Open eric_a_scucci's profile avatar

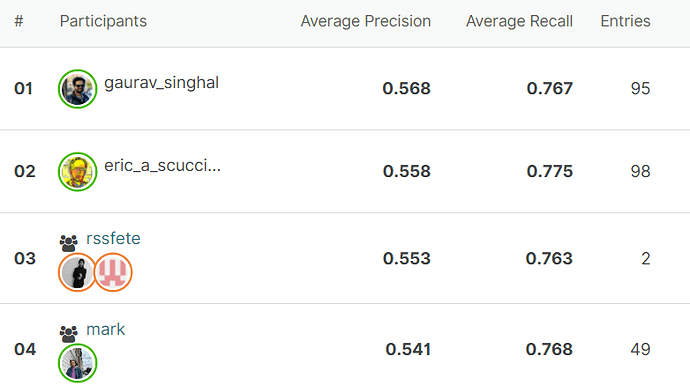tap(77, 172)
